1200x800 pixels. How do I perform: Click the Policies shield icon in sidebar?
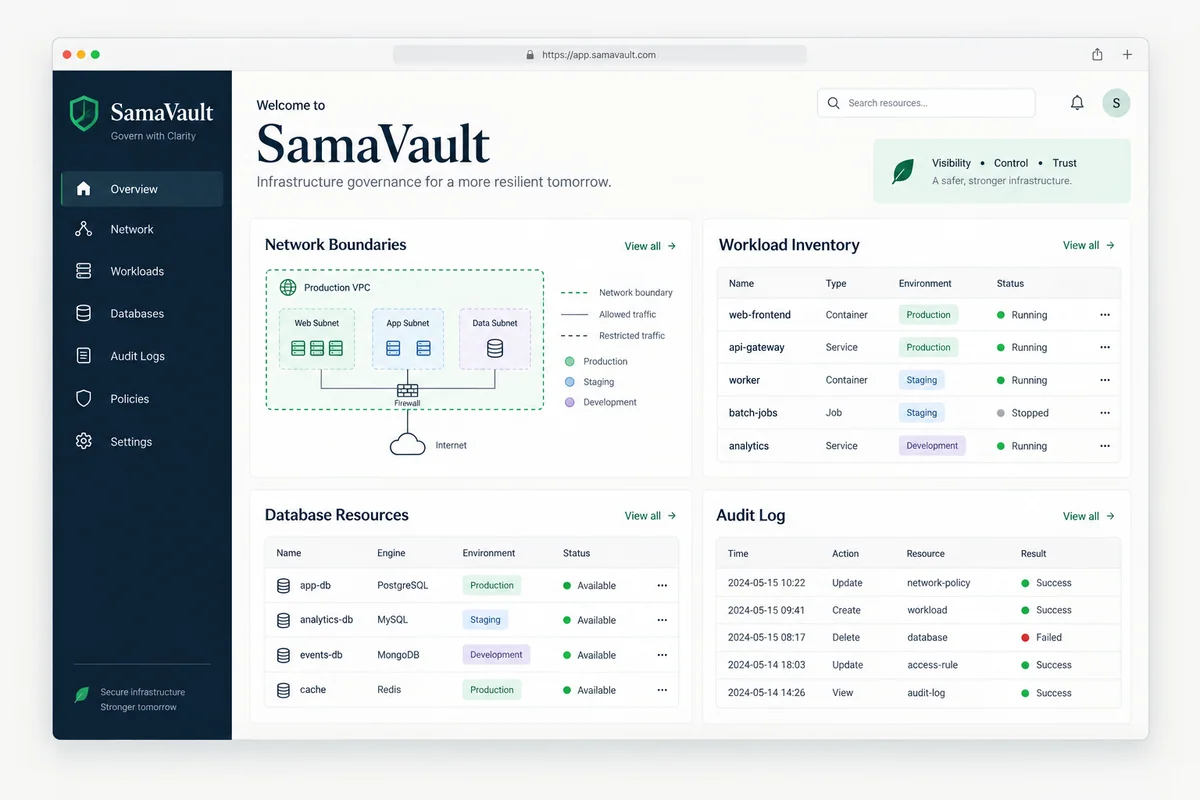(84, 398)
